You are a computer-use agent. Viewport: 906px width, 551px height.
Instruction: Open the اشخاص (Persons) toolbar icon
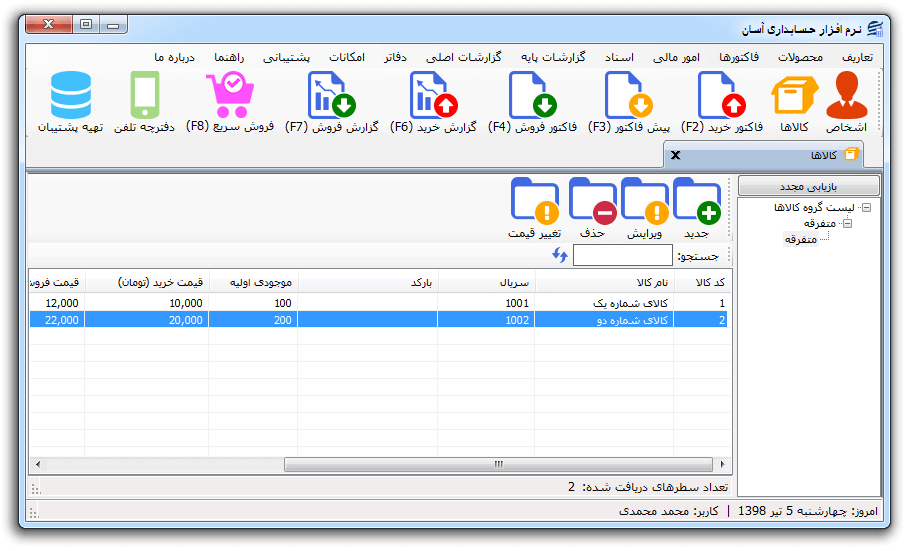pyautogui.click(x=846, y=95)
